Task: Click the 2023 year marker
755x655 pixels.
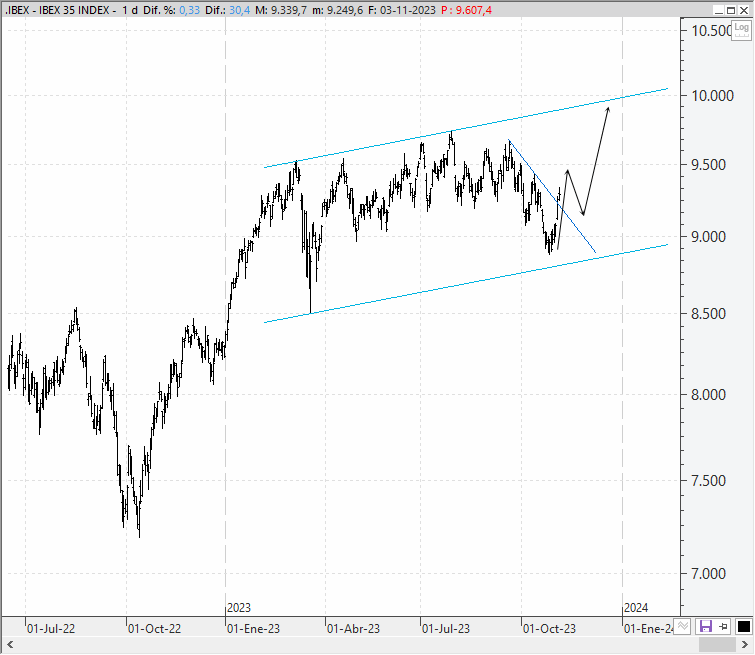Action: [x=239, y=608]
